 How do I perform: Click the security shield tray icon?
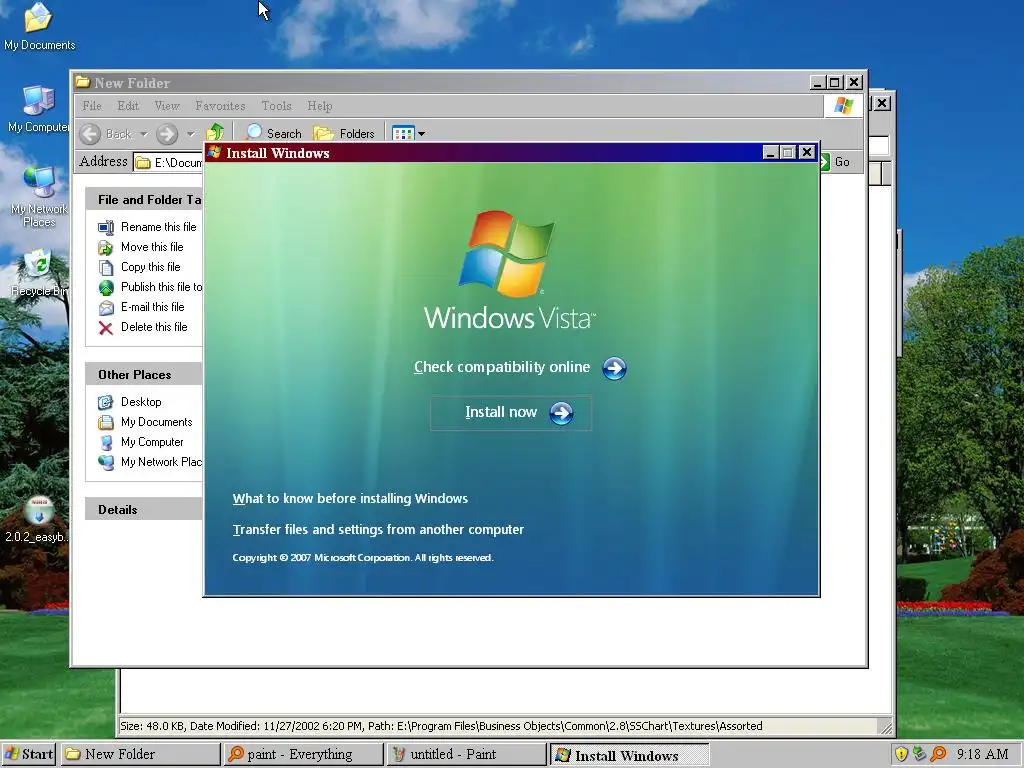tap(901, 754)
